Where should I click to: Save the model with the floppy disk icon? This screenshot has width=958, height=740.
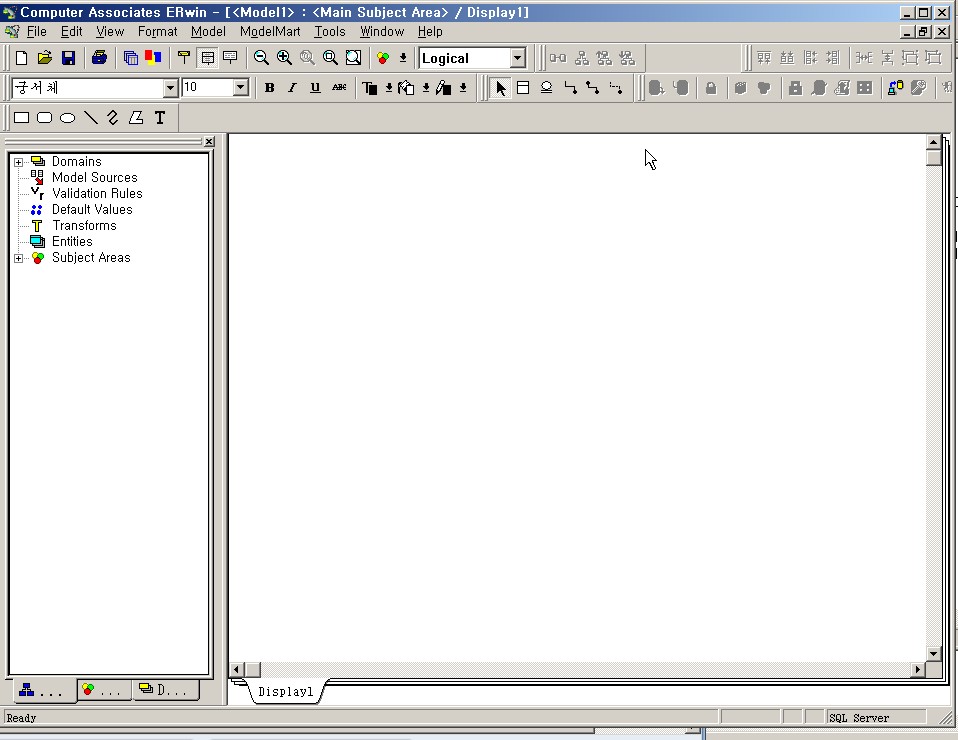point(68,58)
